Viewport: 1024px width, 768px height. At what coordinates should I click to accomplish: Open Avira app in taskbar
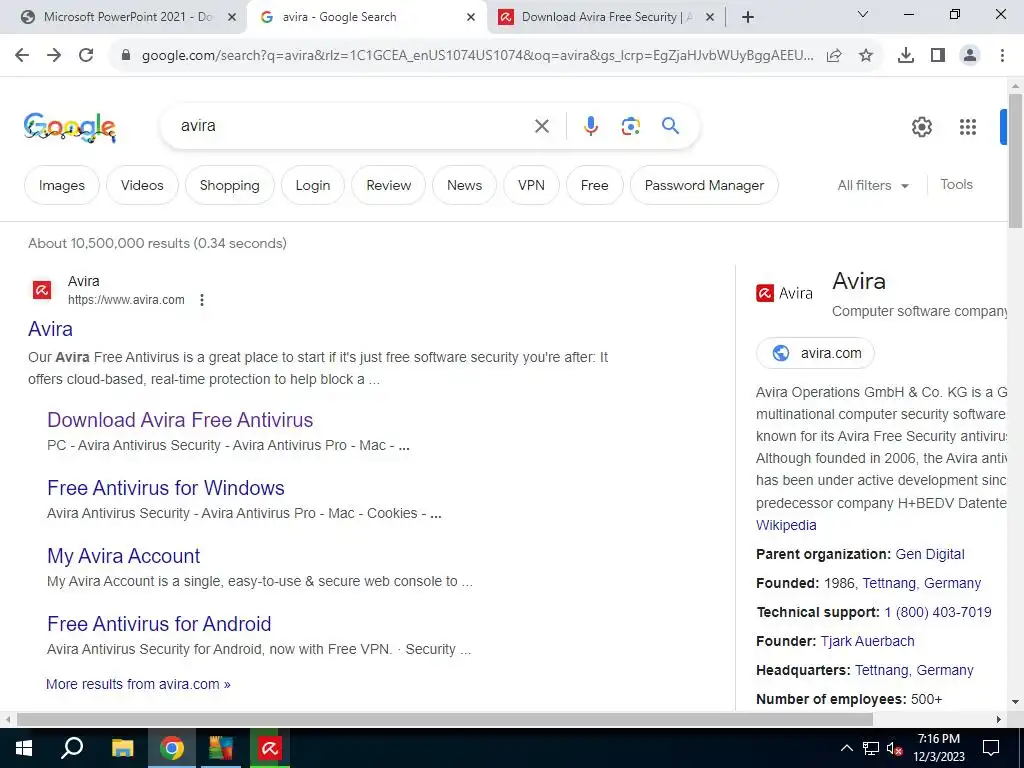[270, 748]
